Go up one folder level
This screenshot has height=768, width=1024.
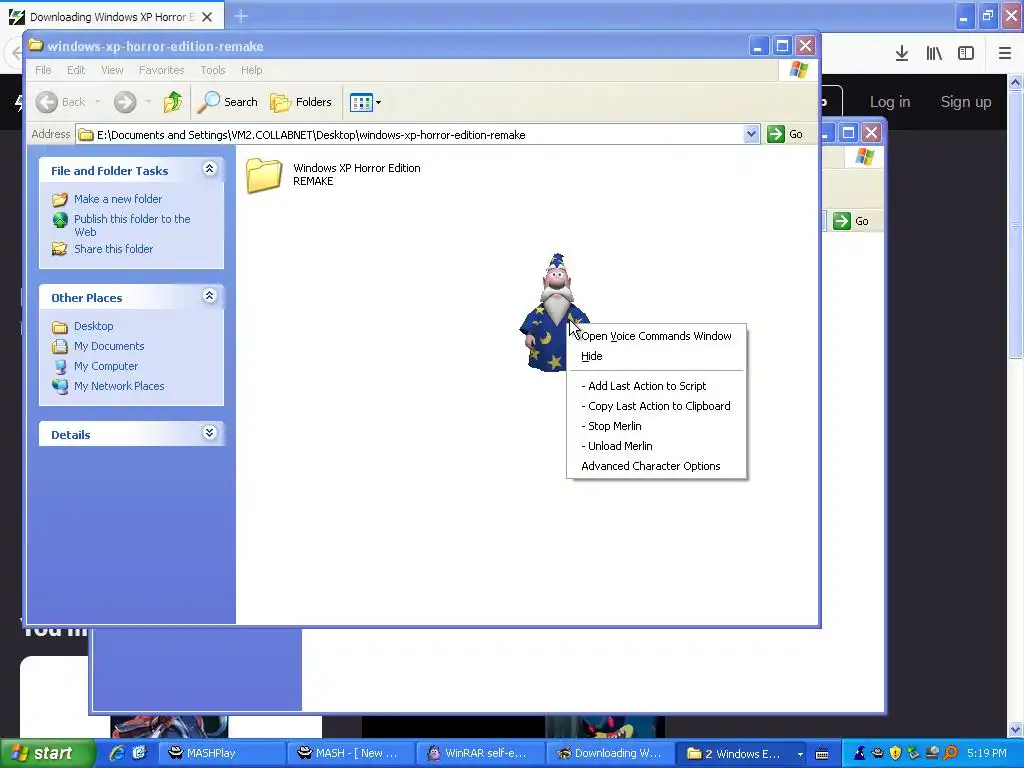pos(173,102)
